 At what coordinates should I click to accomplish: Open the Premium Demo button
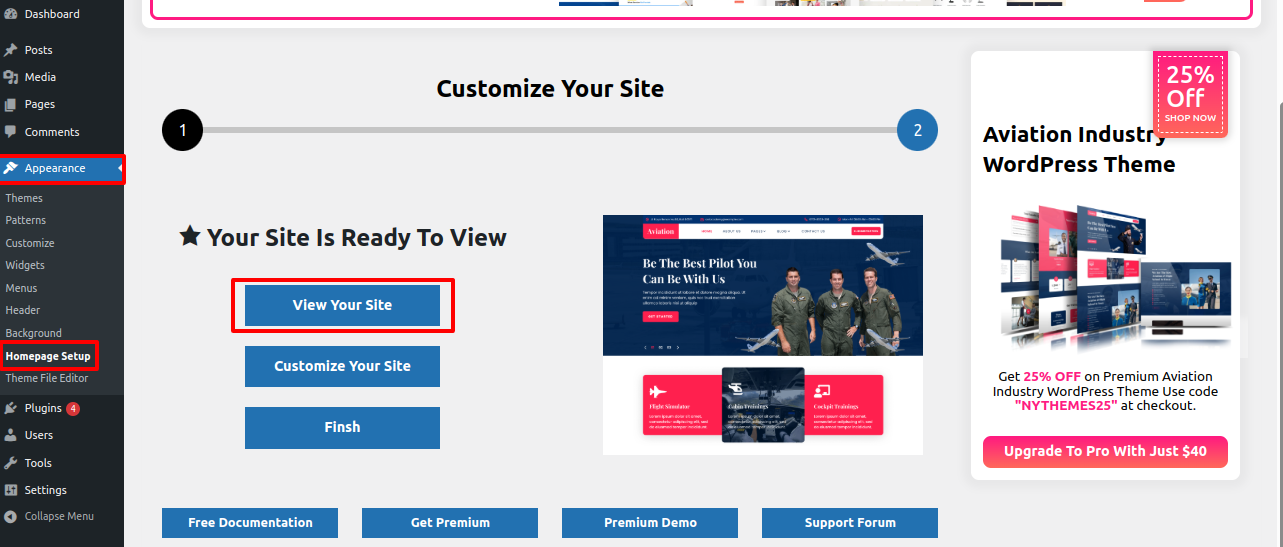point(650,522)
